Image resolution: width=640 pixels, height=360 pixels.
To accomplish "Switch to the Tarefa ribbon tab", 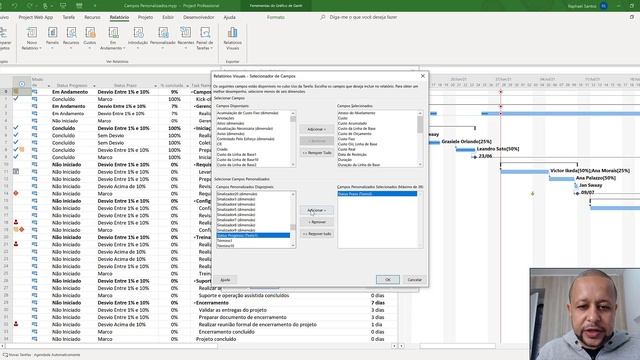I will pyautogui.click(x=69, y=17).
